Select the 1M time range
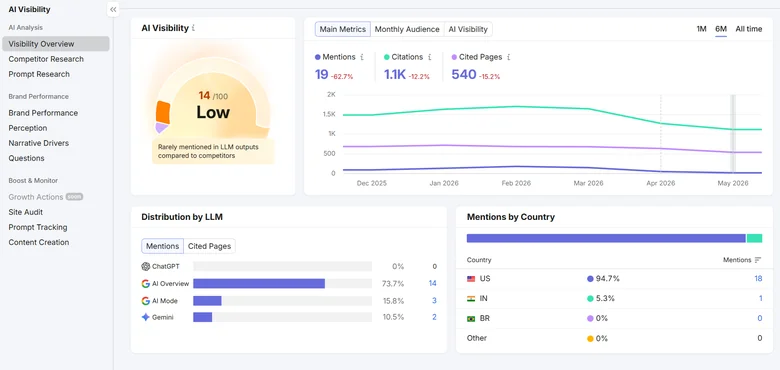 coord(701,29)
